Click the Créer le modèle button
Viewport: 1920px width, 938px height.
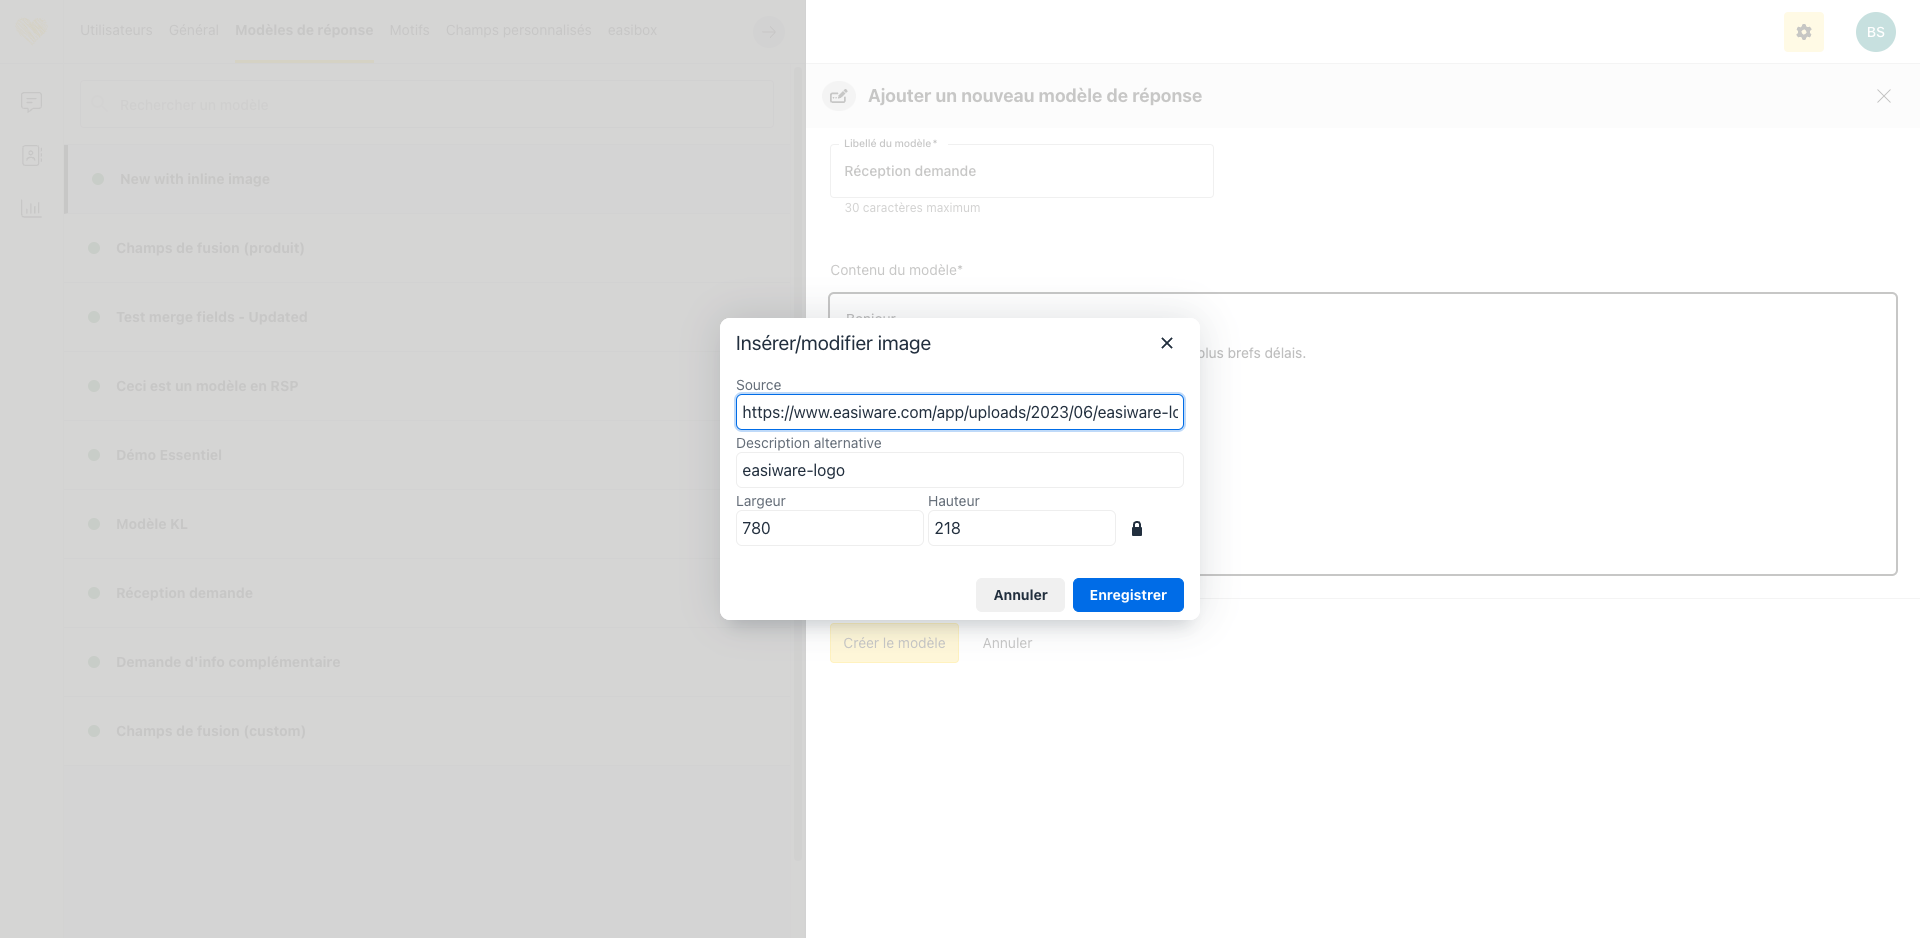click(x=894, y=643)
